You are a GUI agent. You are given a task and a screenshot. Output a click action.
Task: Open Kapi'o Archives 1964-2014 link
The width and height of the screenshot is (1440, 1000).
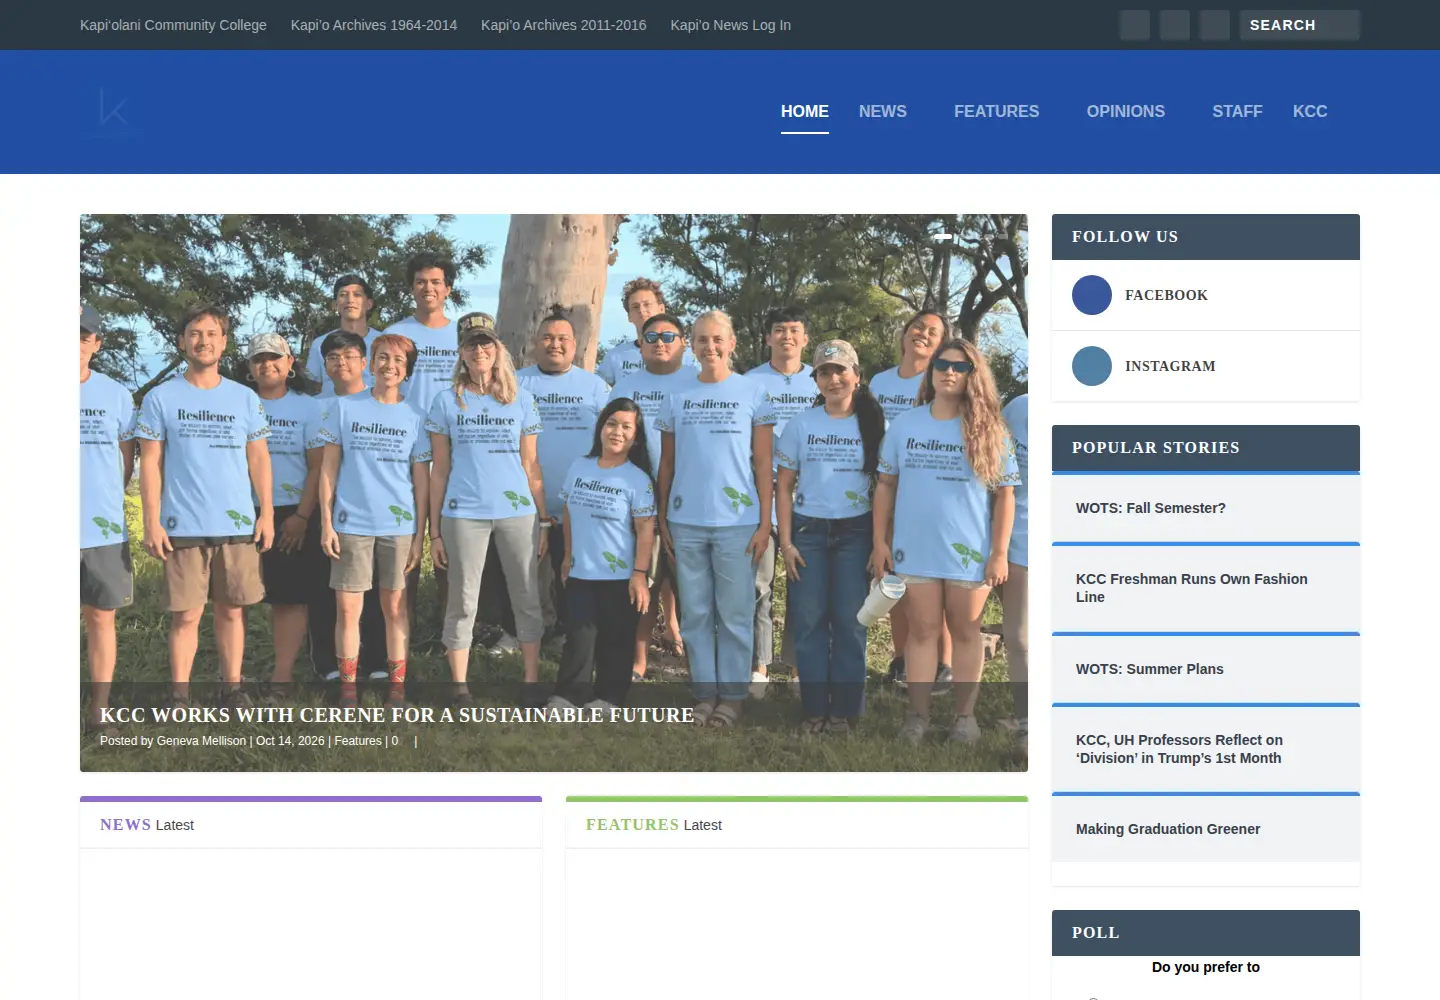coord(374,25)
